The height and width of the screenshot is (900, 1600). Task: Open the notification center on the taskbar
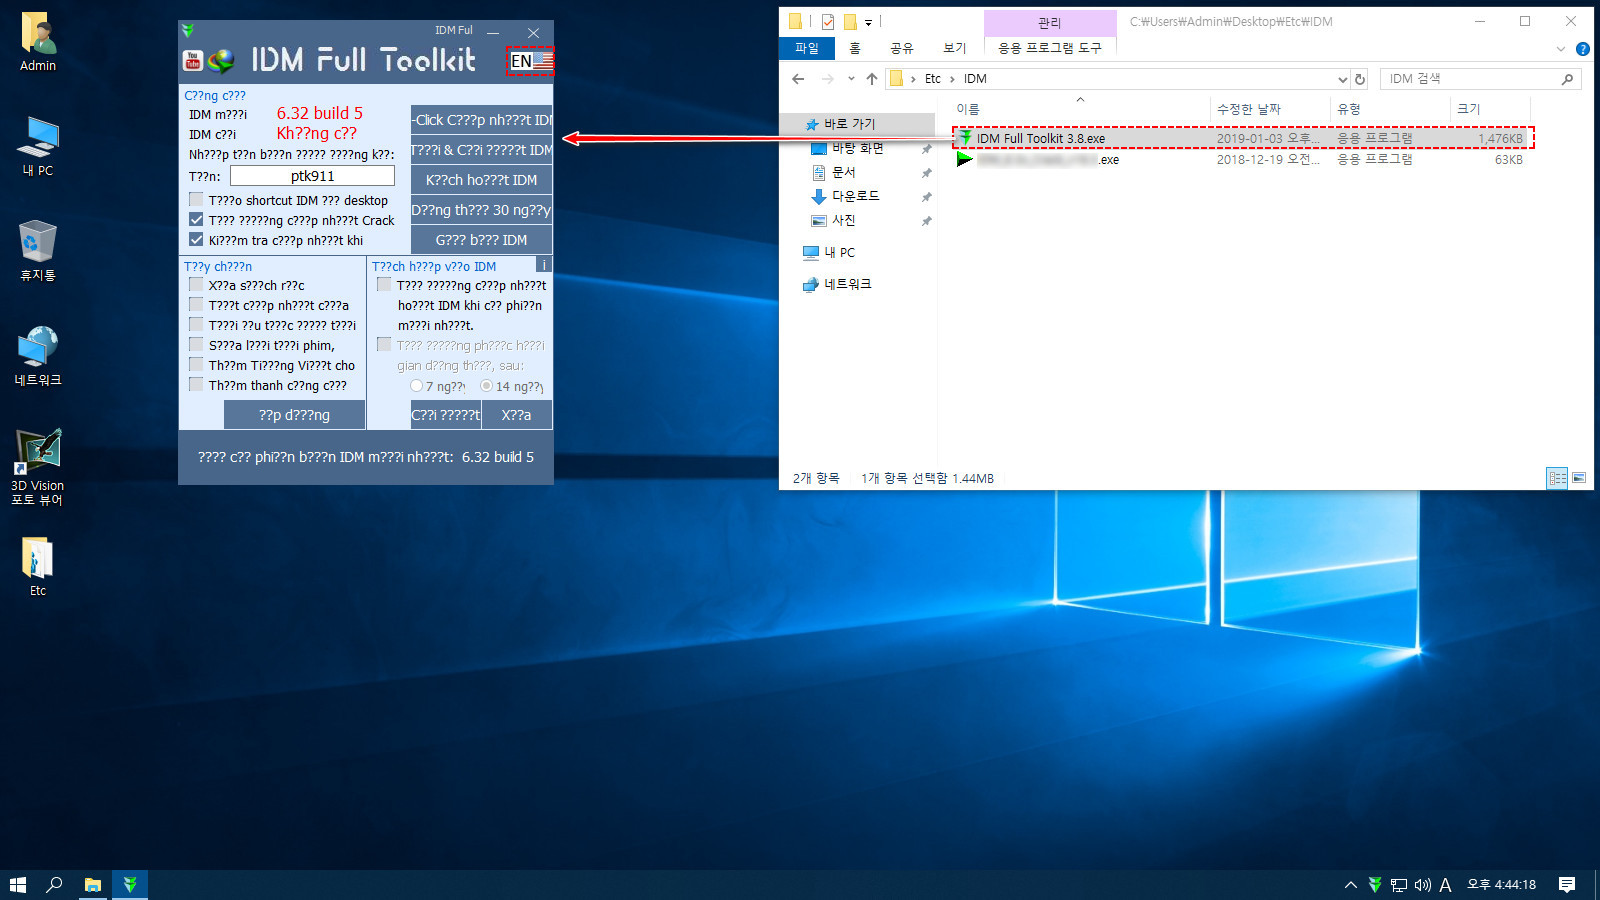click(1567, 885)
